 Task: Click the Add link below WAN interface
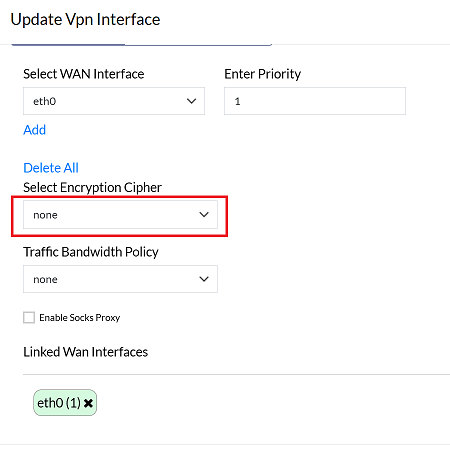click(x=35, y=130)
